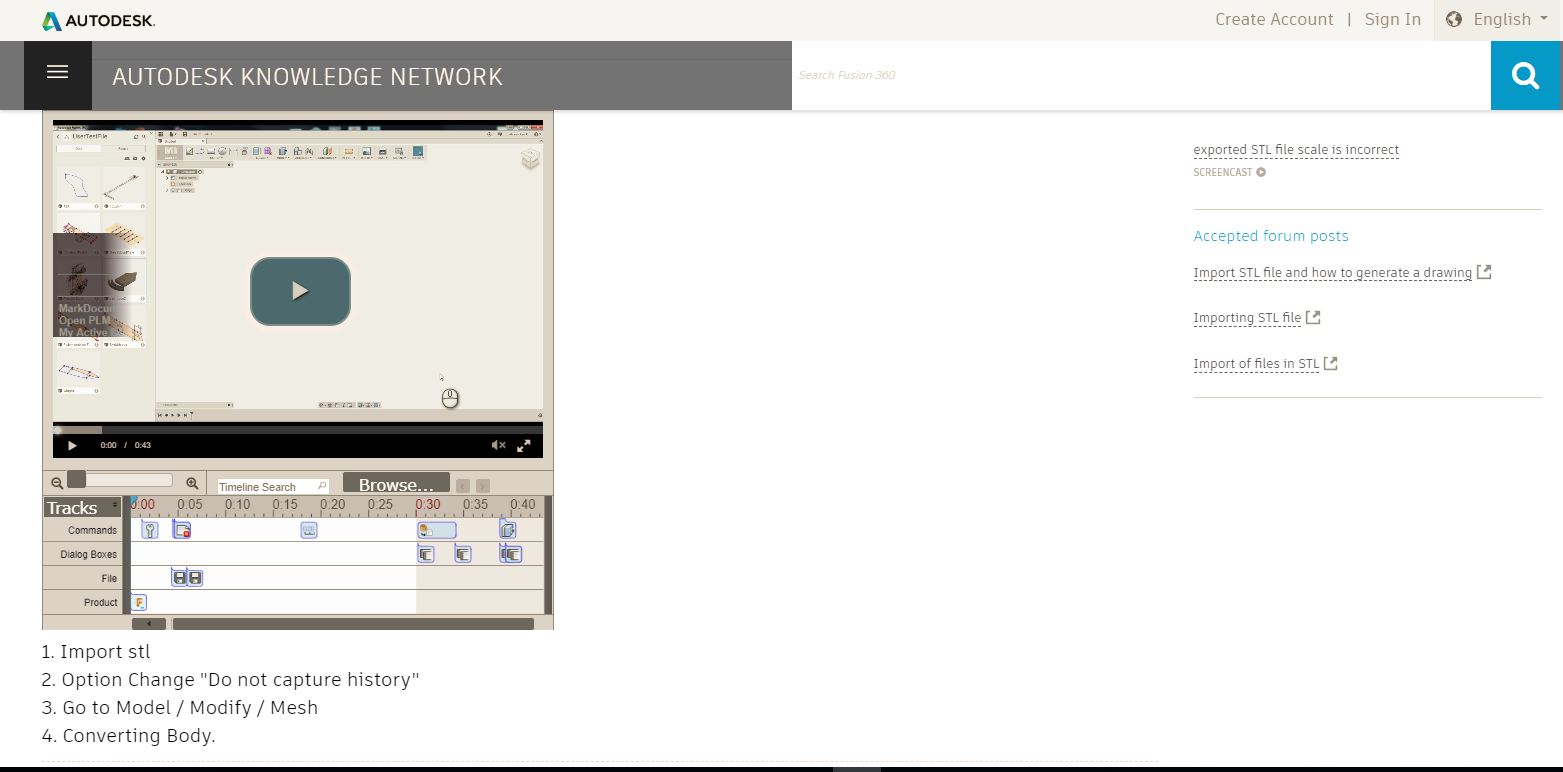Click step text '4. Converting Body.'
The width and height of the screenshot is (1563, 772).
point(129,736)
